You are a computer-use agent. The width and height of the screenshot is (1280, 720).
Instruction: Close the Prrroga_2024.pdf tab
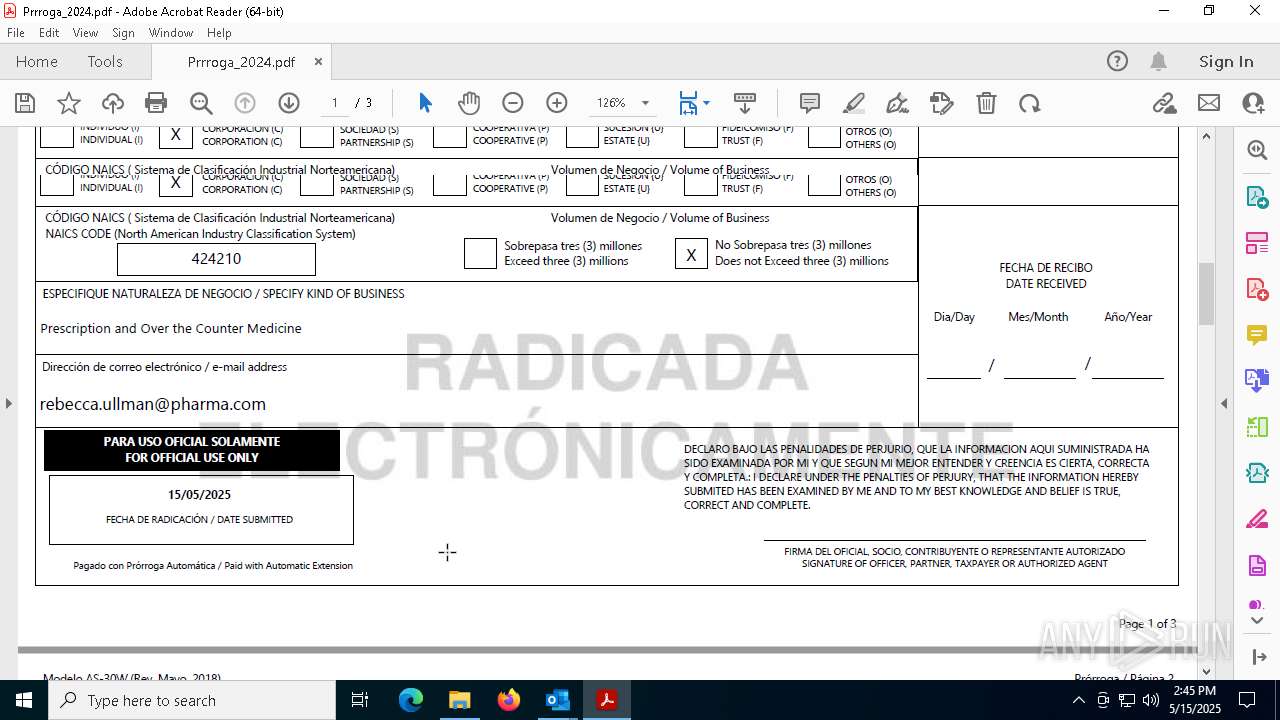click(318, 62)
